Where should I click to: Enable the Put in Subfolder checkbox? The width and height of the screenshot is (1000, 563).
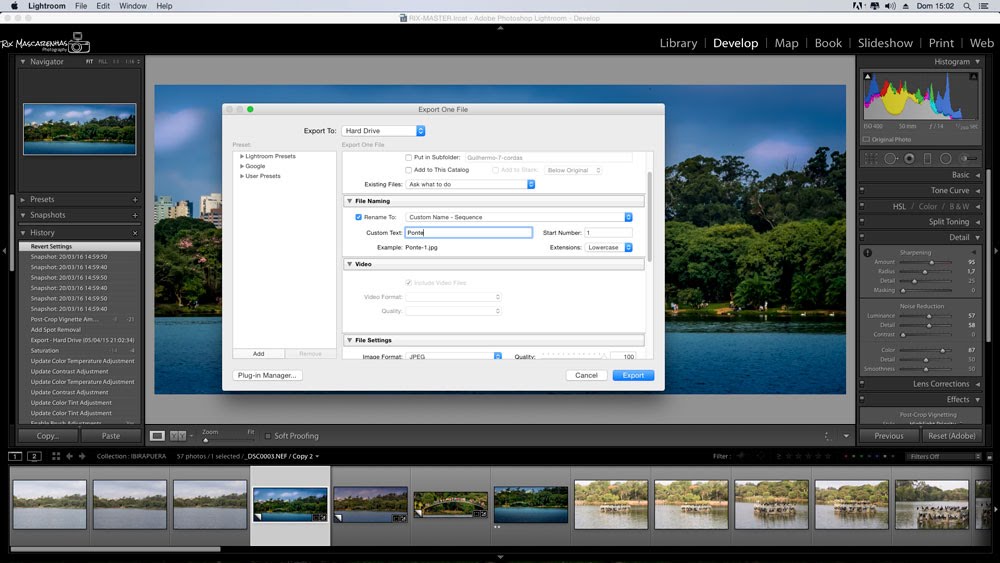[408, 157]
